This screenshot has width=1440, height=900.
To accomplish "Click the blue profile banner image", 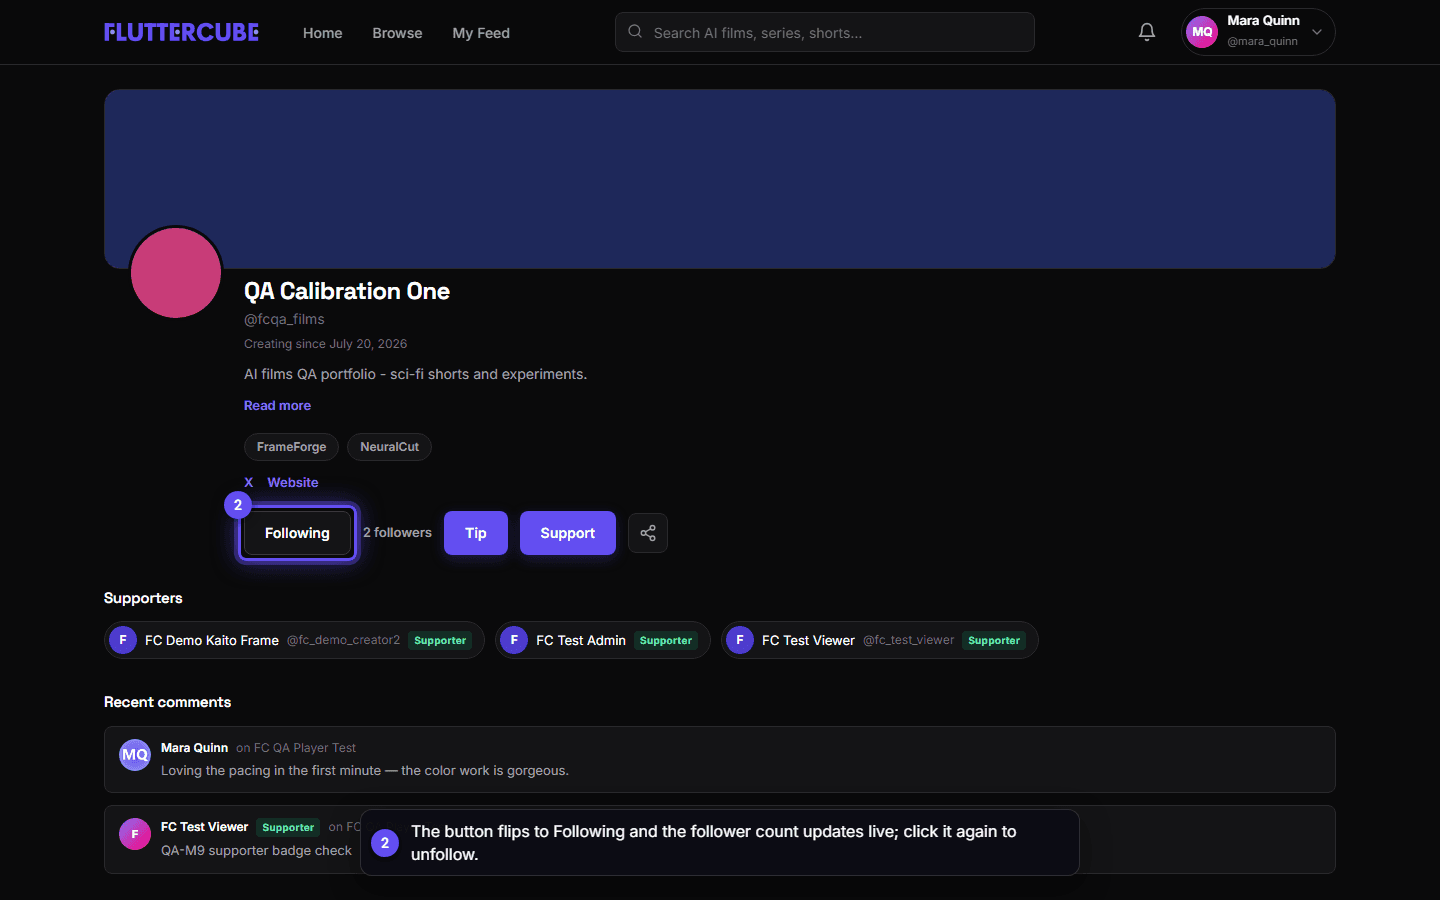I will 720,179.
